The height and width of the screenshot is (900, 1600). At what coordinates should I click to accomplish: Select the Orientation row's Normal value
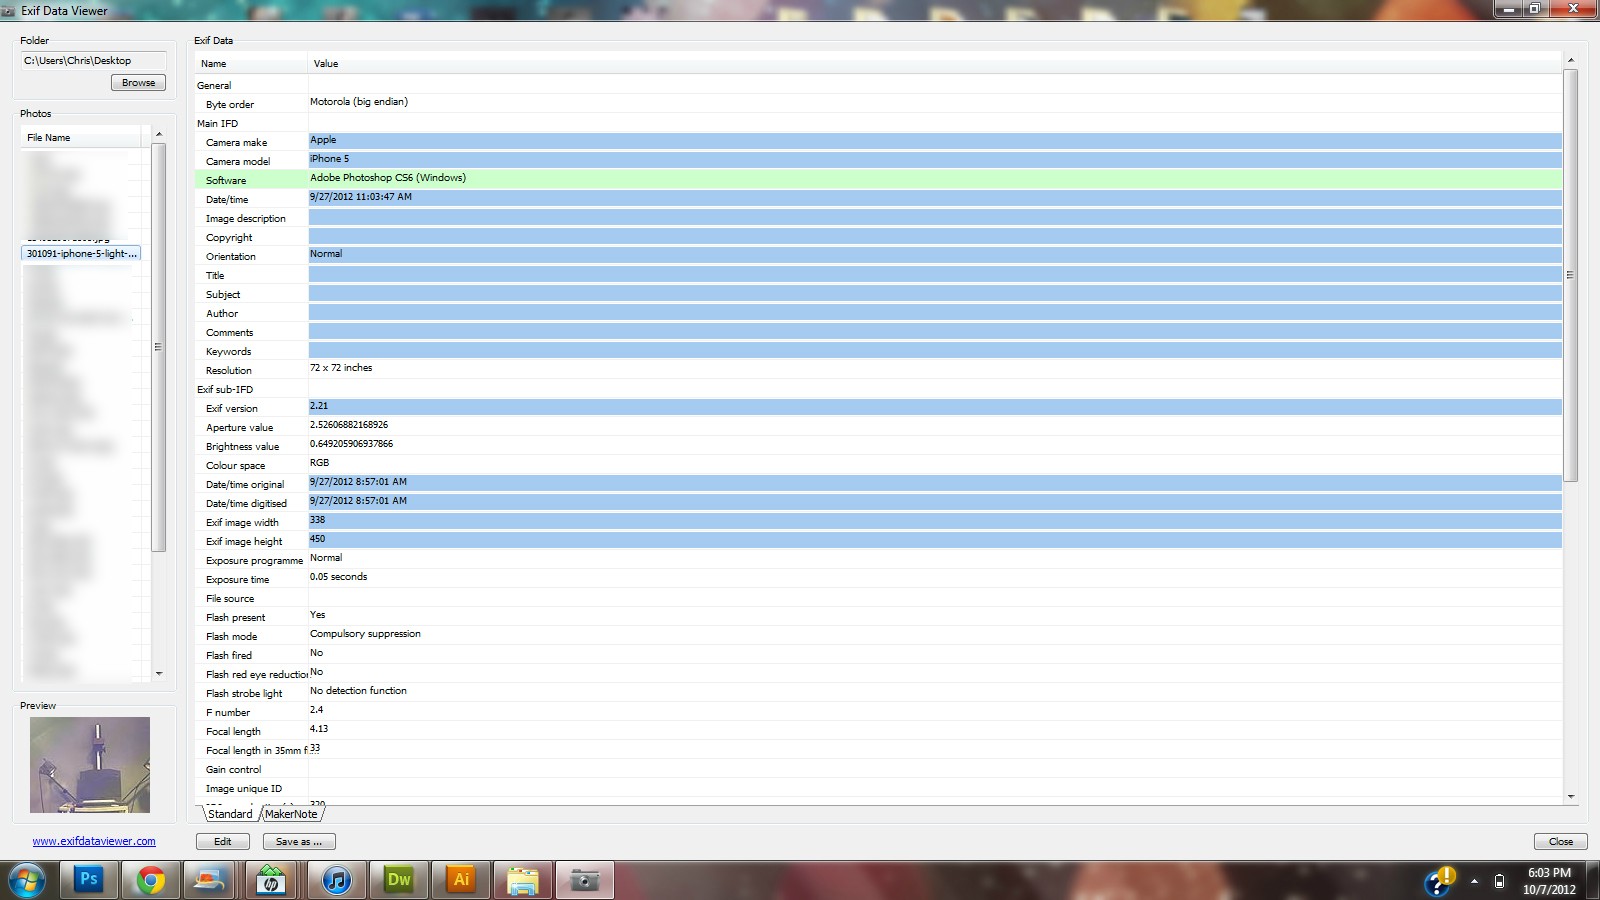[326, 254]
